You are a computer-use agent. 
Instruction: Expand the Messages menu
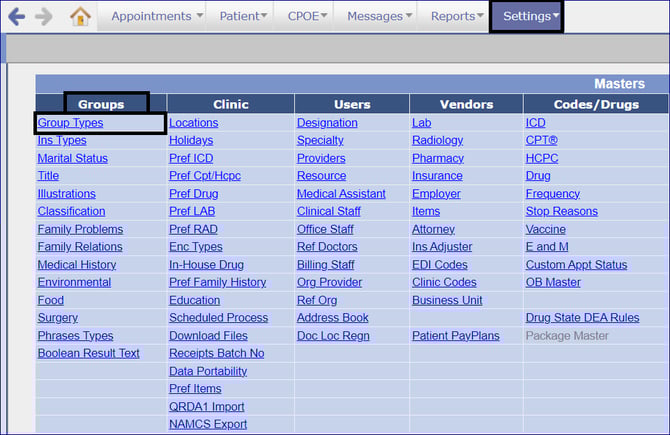tap(381, 16)
